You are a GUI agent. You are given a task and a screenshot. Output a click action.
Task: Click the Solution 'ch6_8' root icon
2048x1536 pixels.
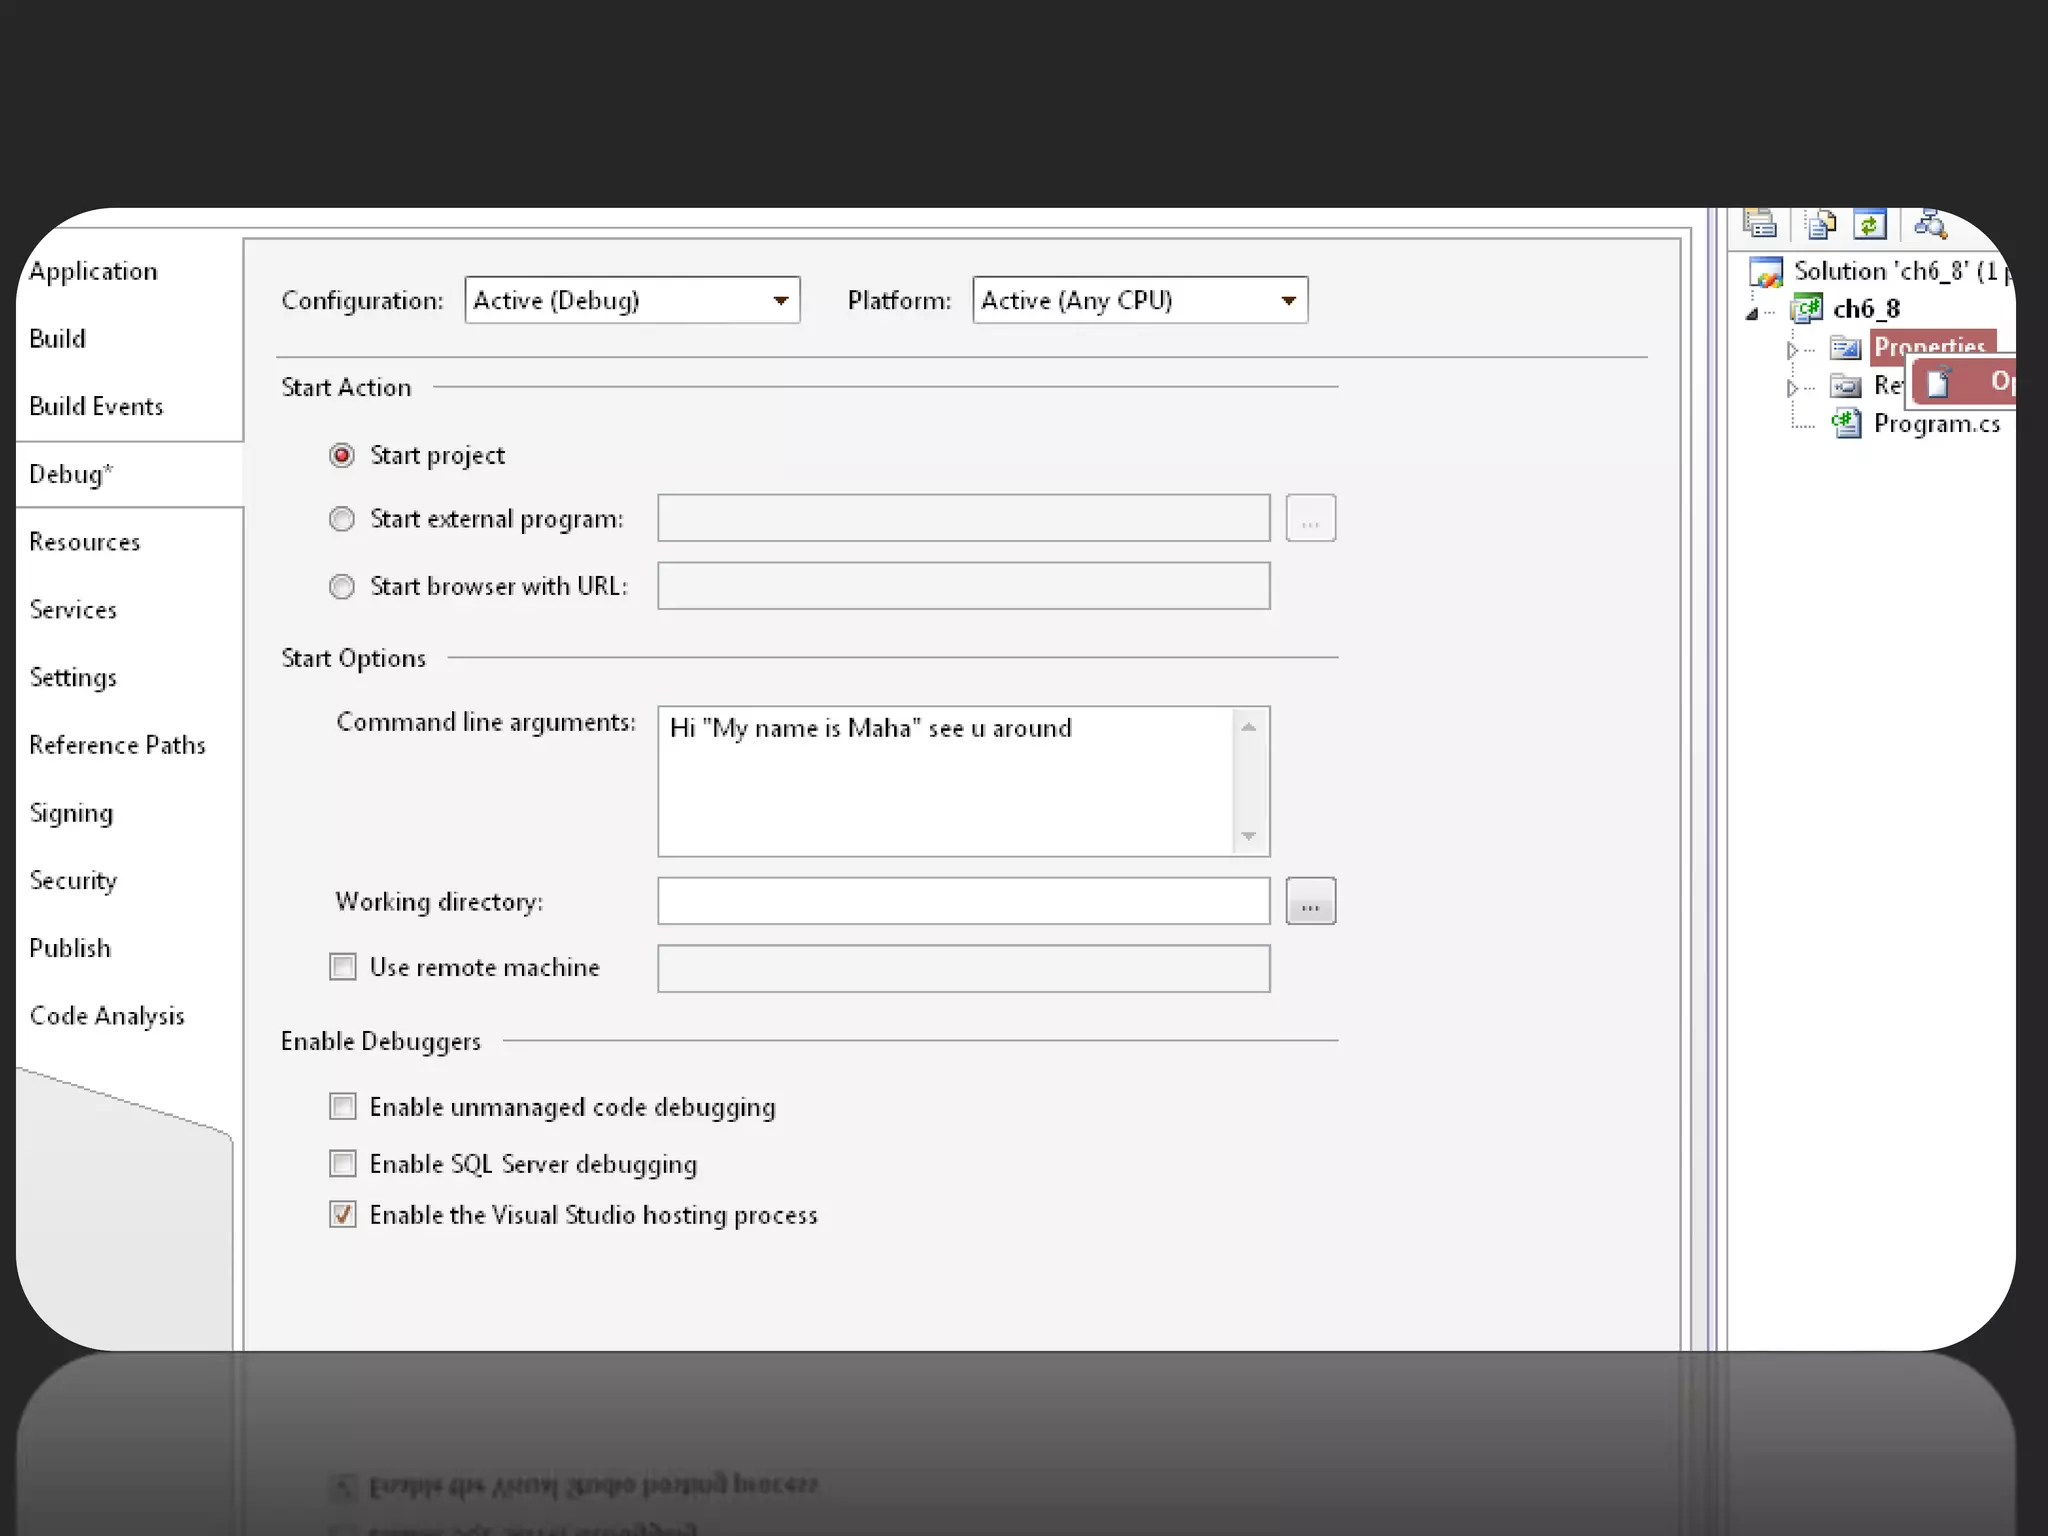[1766, 272]
